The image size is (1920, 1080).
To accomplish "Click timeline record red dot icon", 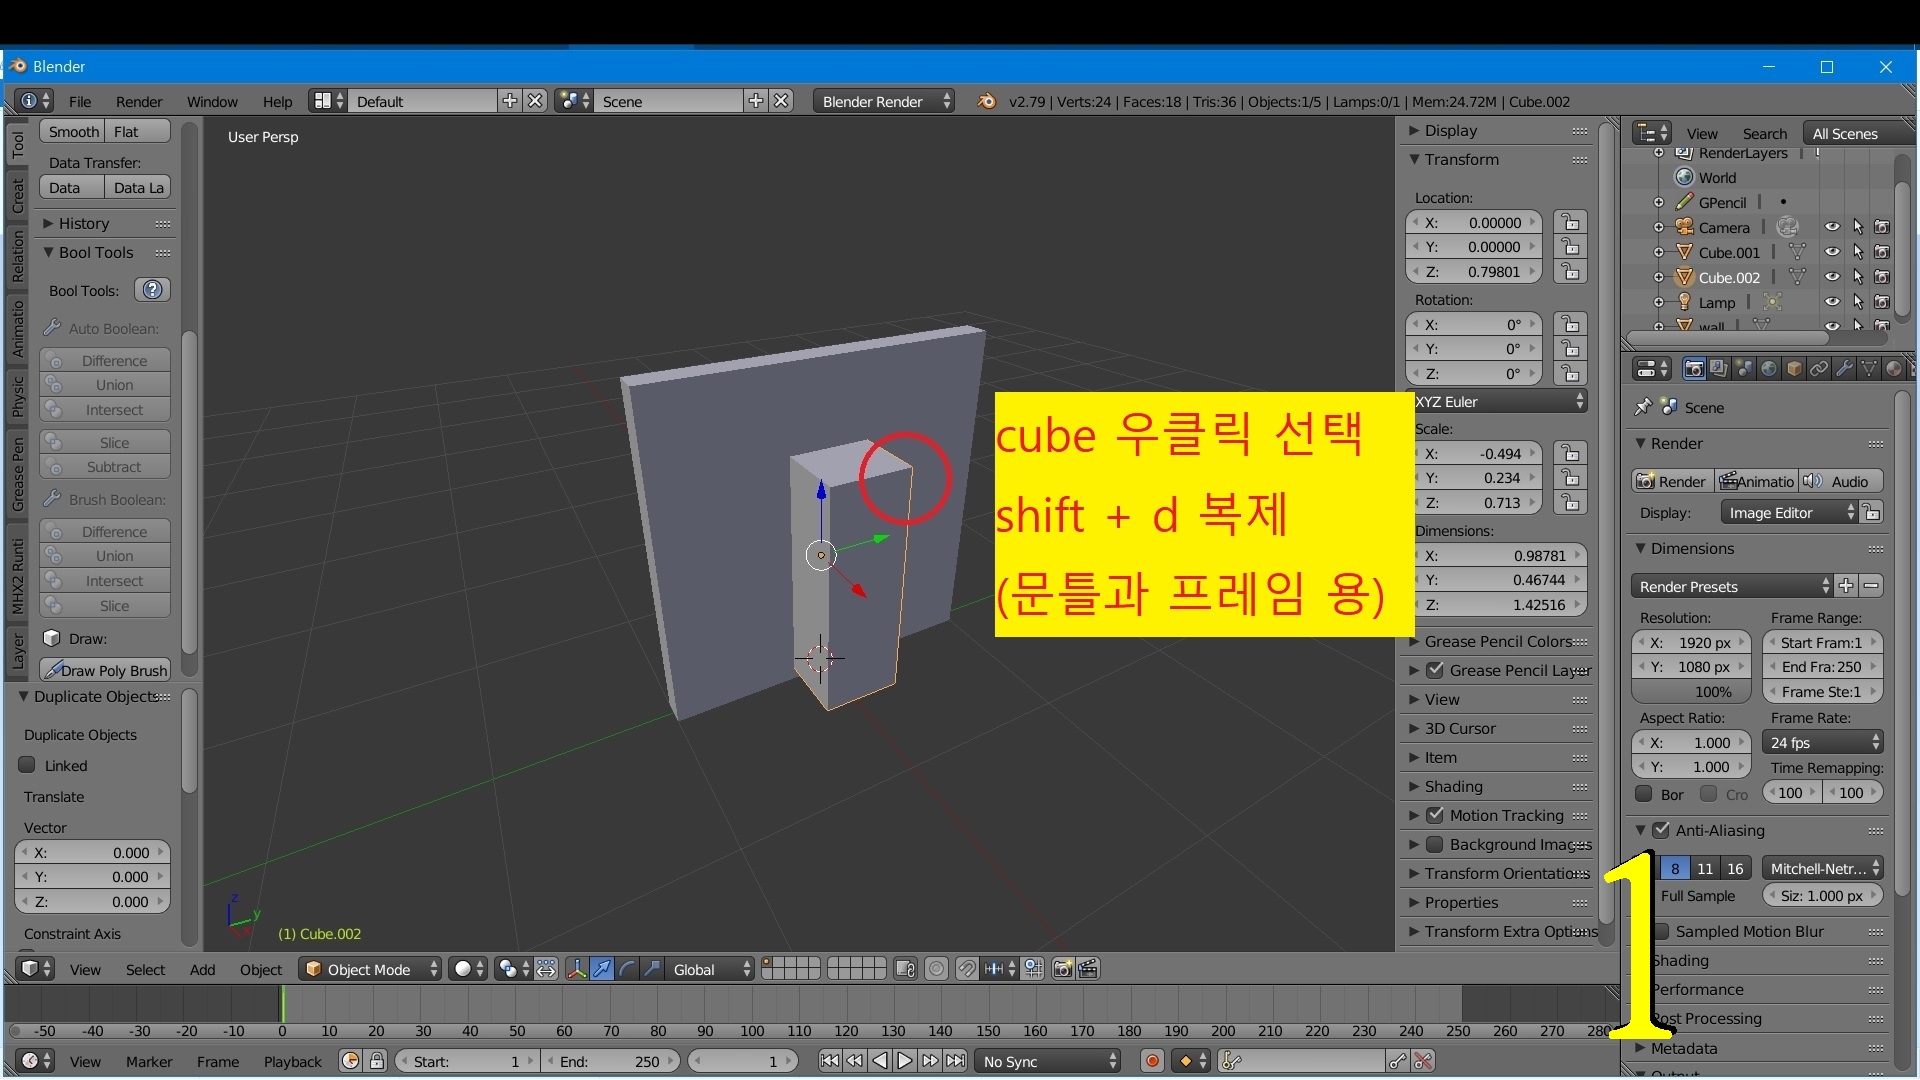I will [x=1152, y=1061].
